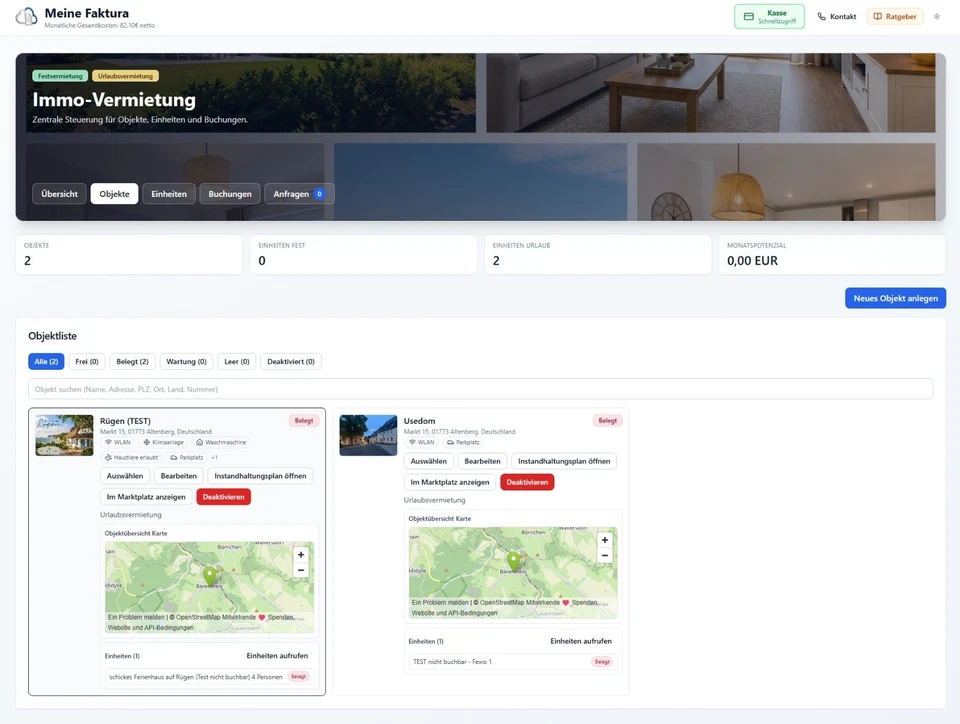Filter the list by Alle (2)

point(46,362)
